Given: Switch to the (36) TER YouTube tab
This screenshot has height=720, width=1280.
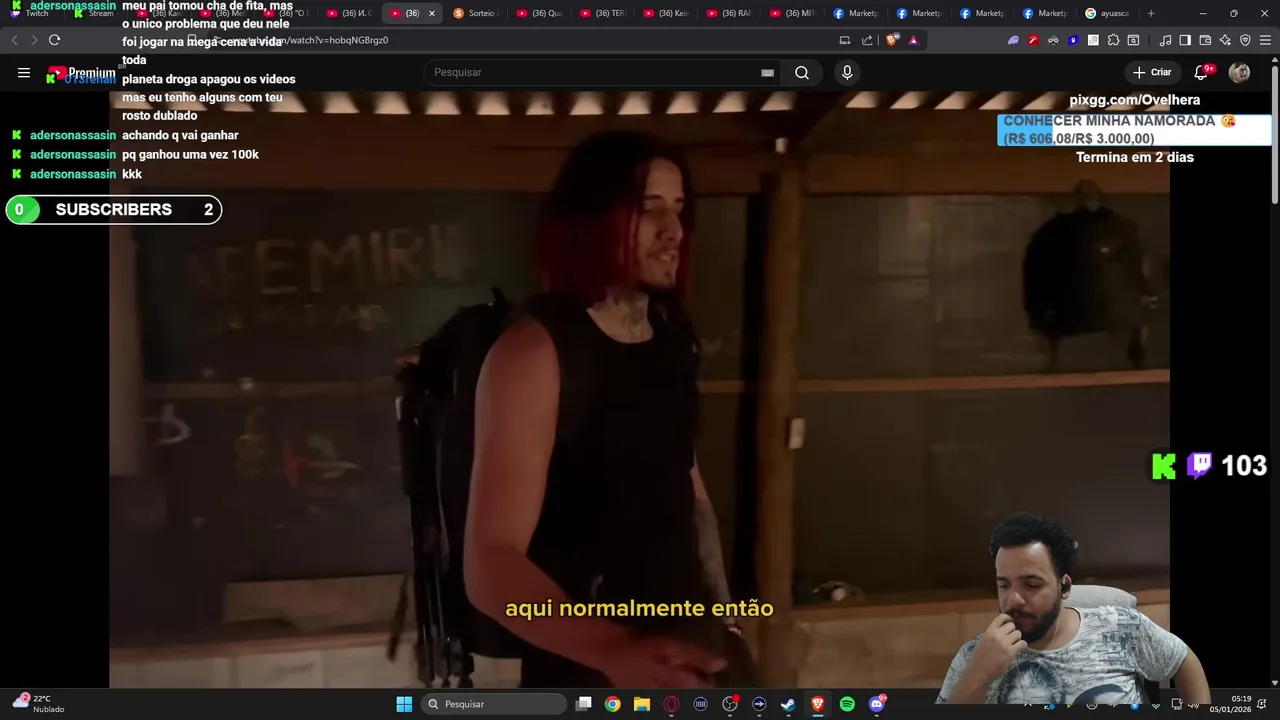Looking at the screenshot, I should point(603,13).
